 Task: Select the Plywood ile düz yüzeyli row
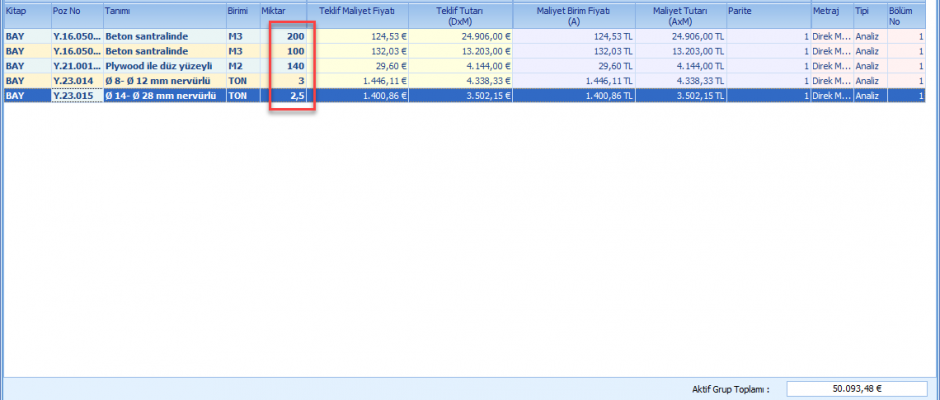pos(163,66)
